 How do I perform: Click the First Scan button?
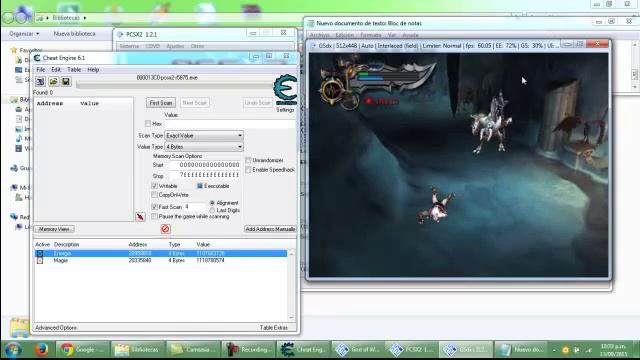(161, 103)
